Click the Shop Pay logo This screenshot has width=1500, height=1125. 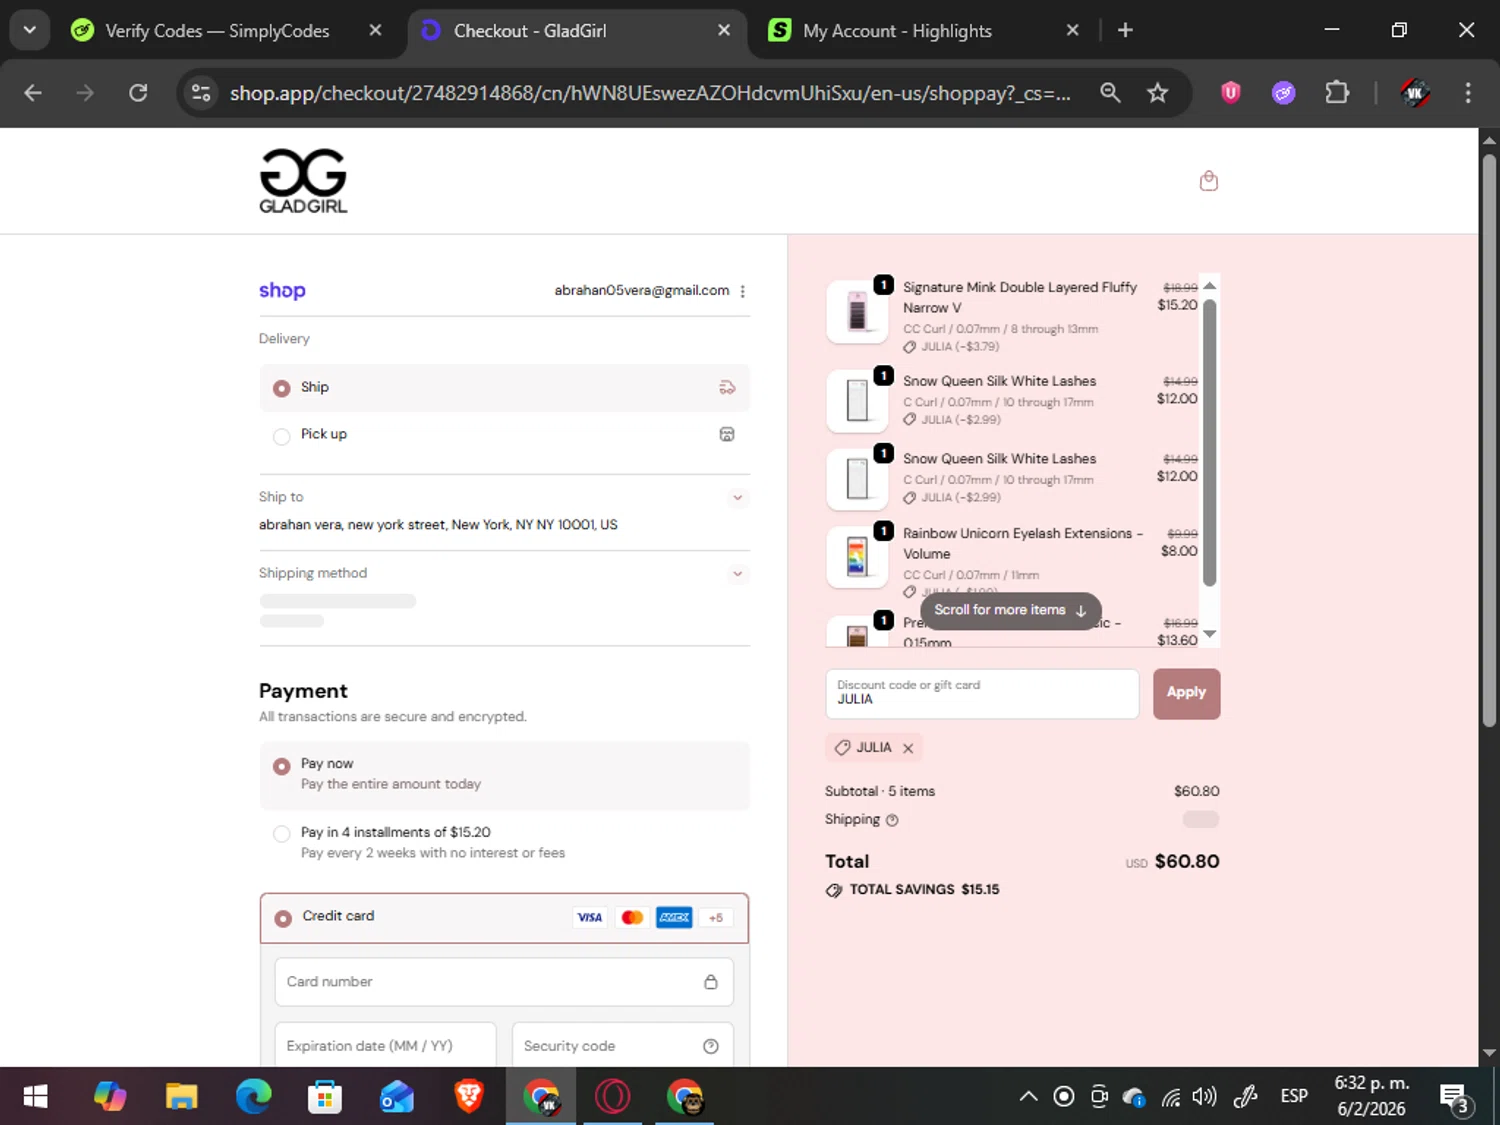pyautogui.click(x=282, y=290)
